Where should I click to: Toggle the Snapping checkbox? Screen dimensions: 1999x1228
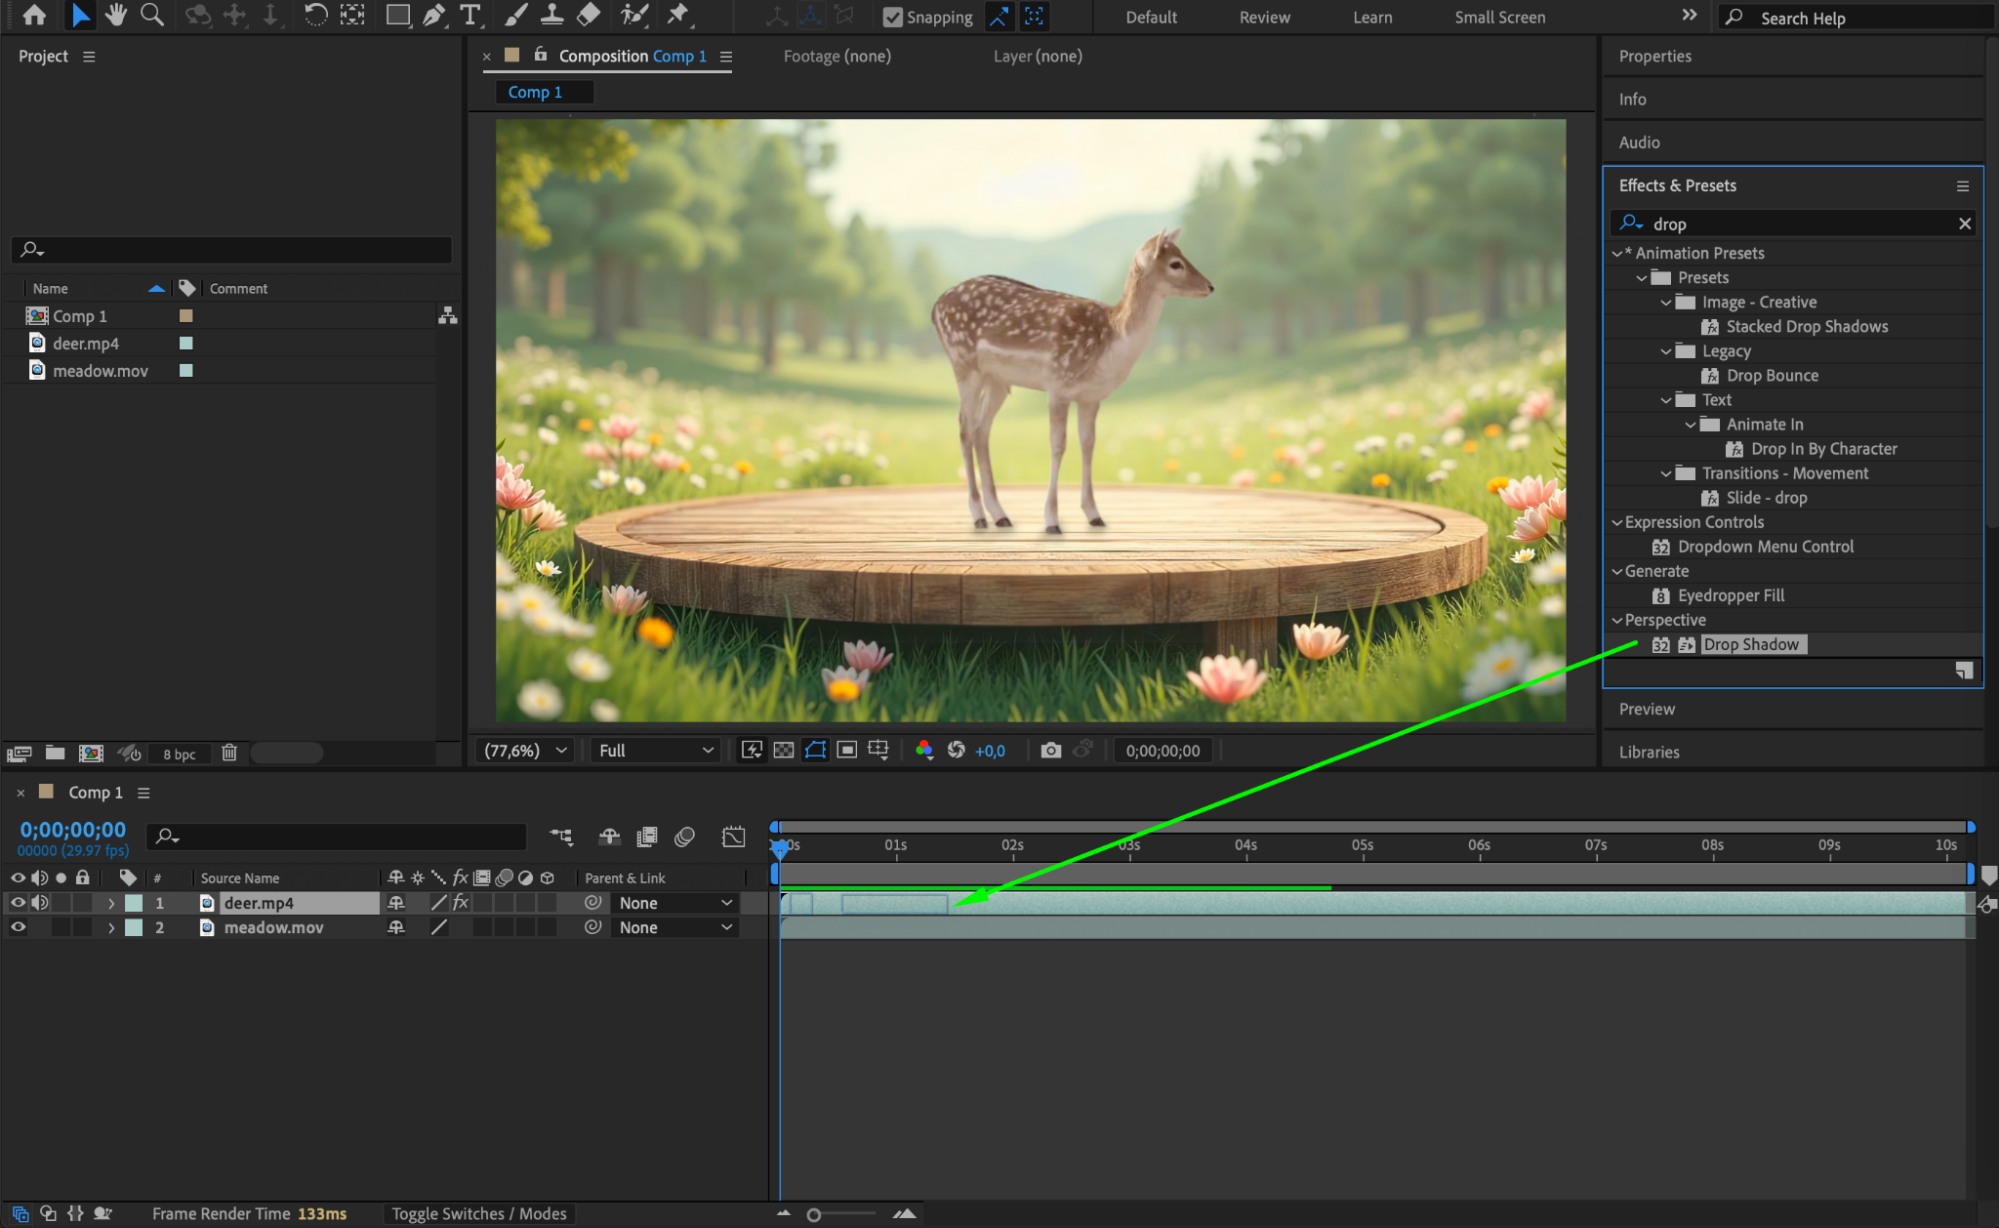click(893, 17)
